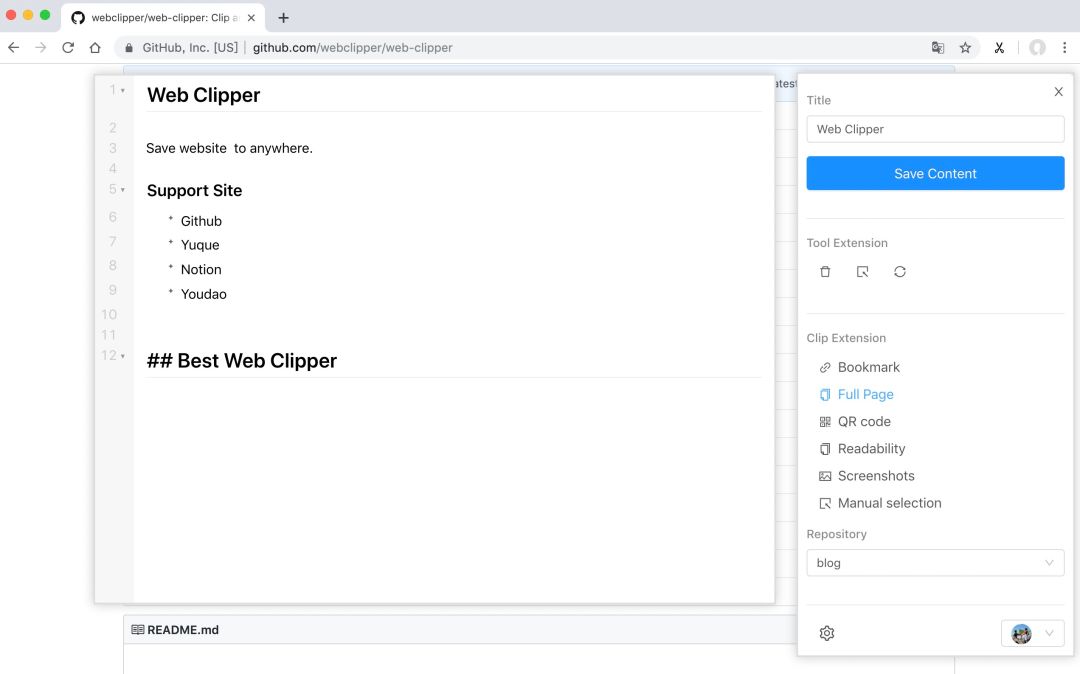Click the browser address bar URL
This screenshot has width=1080, height=674.
tap(353, 48)
